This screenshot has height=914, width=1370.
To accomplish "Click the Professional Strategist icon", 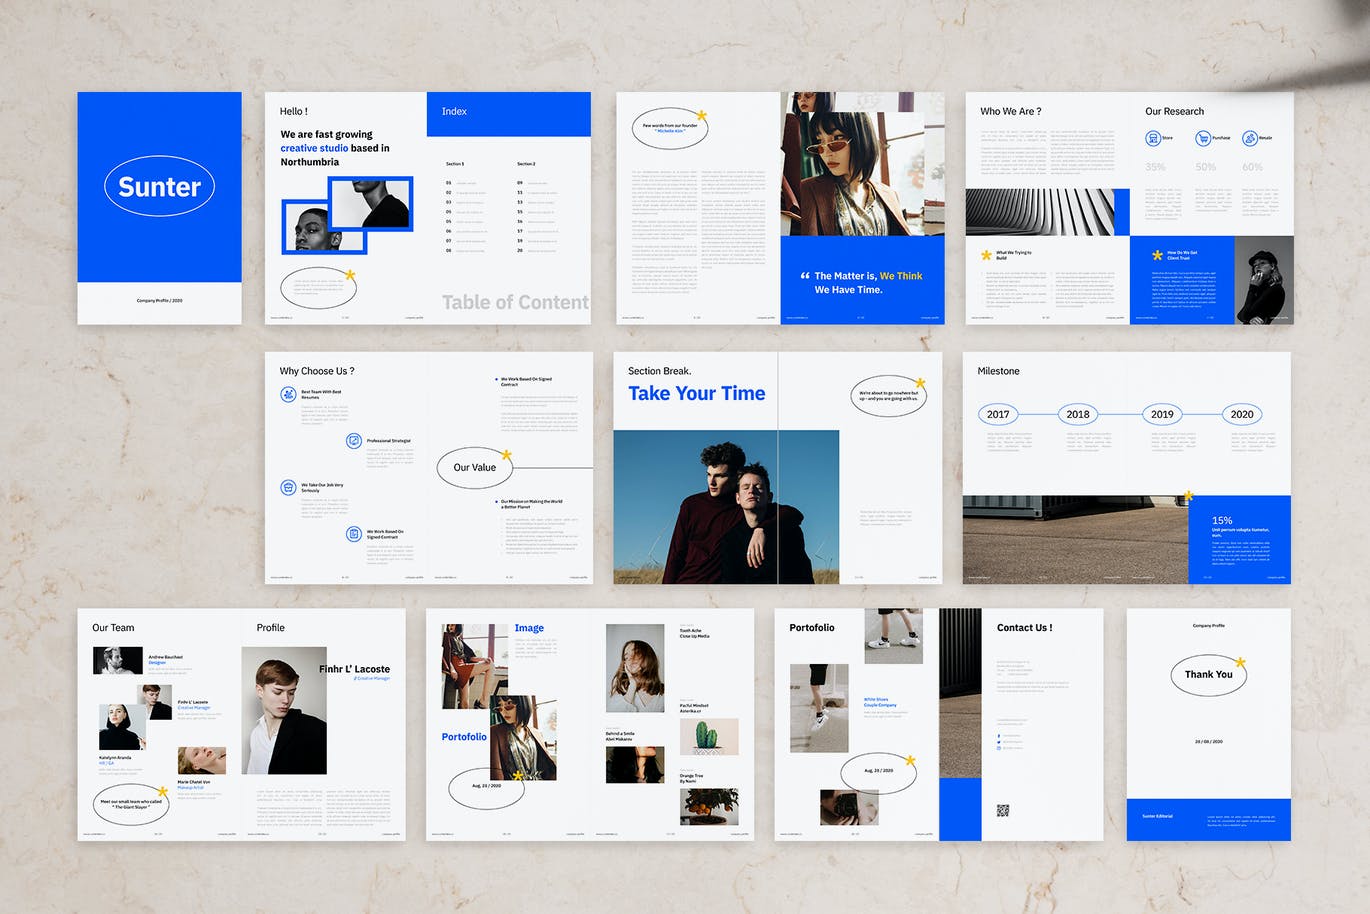I will point(353,441).
